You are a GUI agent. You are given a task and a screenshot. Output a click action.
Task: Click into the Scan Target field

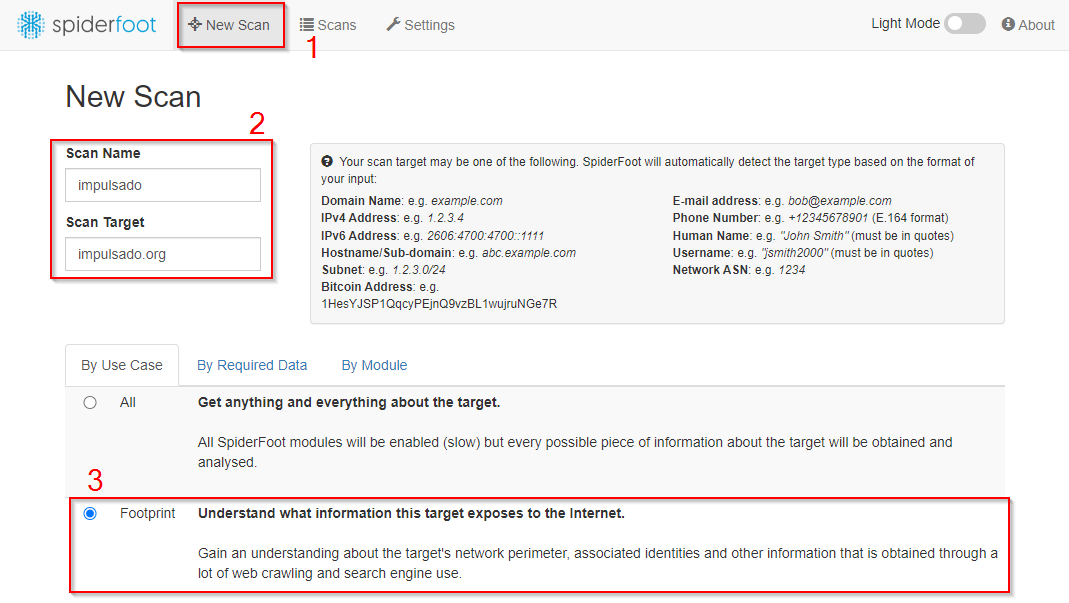click(163, 254)
